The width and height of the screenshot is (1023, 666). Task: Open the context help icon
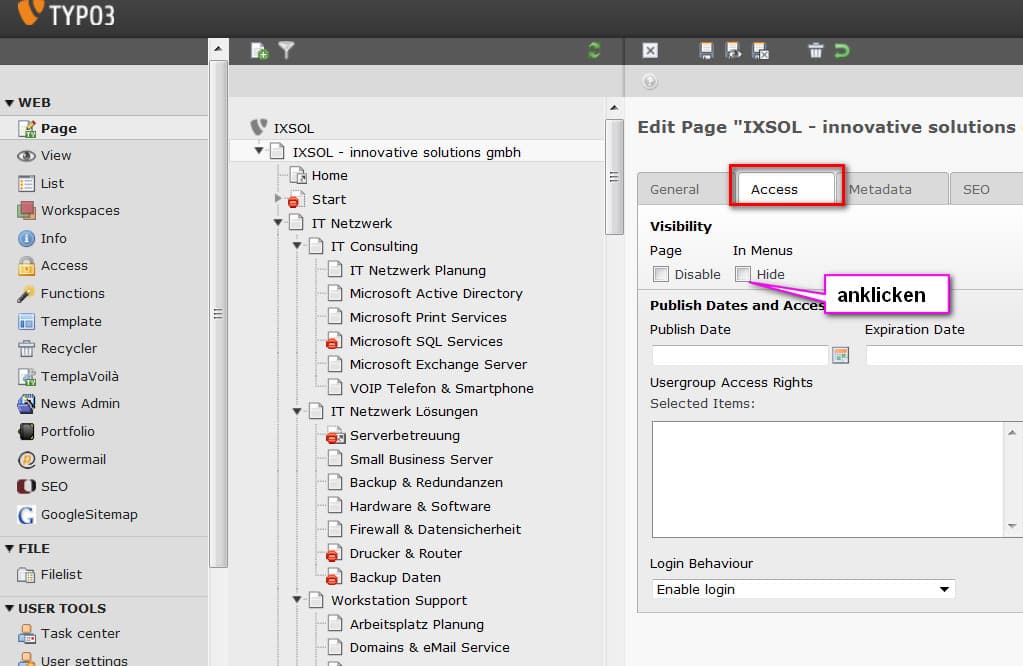click(x=649, y=82)
